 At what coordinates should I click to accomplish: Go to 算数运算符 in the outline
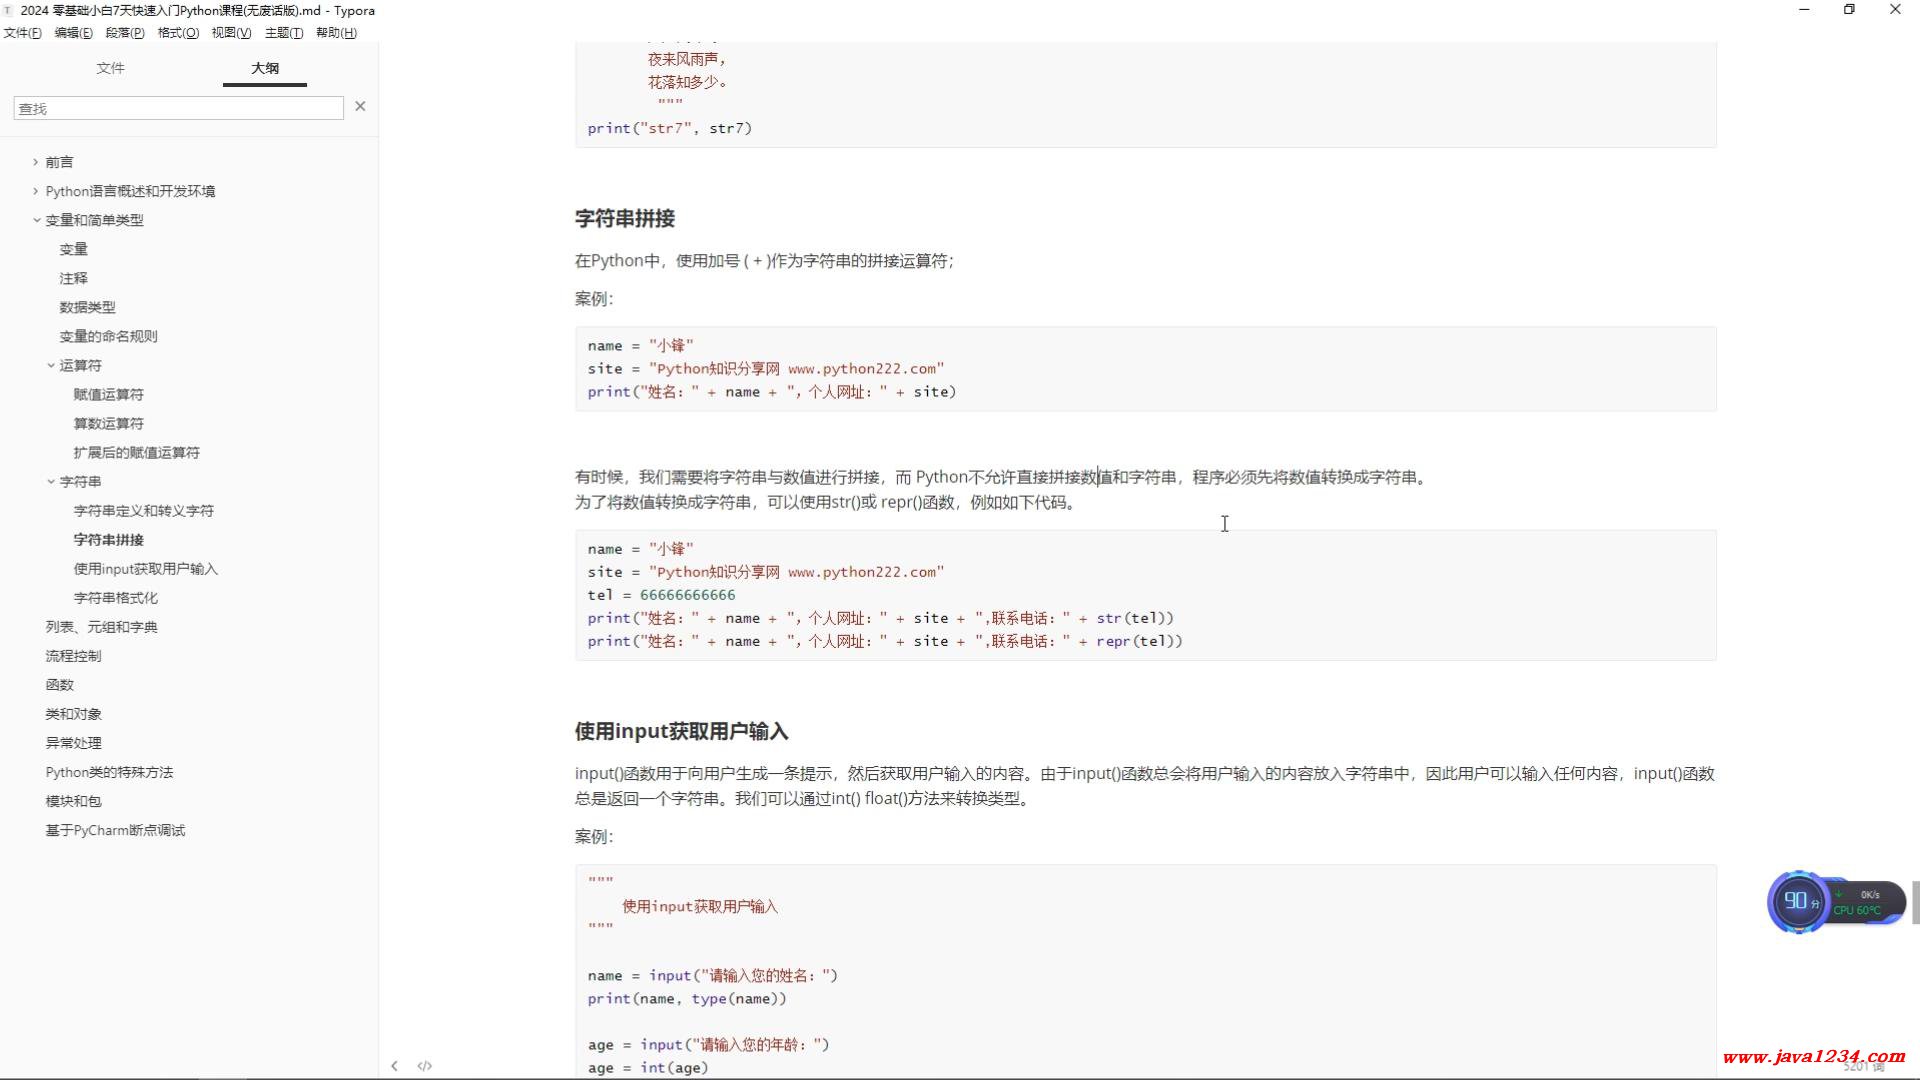[108, 423]
